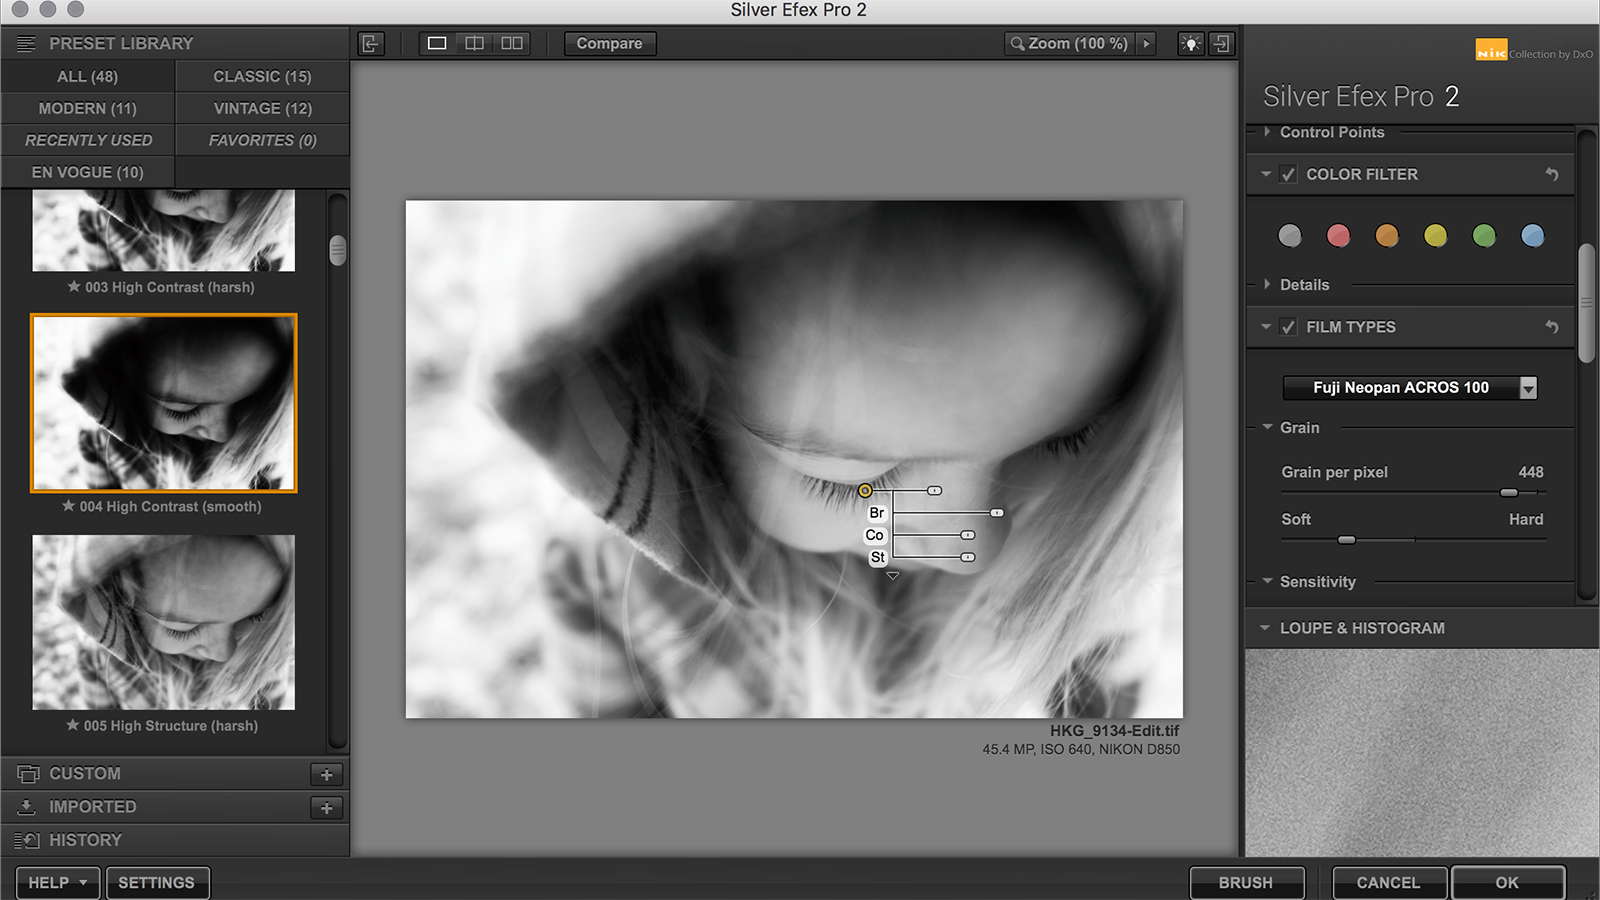Collapse the Sensitivity subsection
Image resolution: width=1600 pixels, height=900 pixels.
click(x=1267, y=581)
